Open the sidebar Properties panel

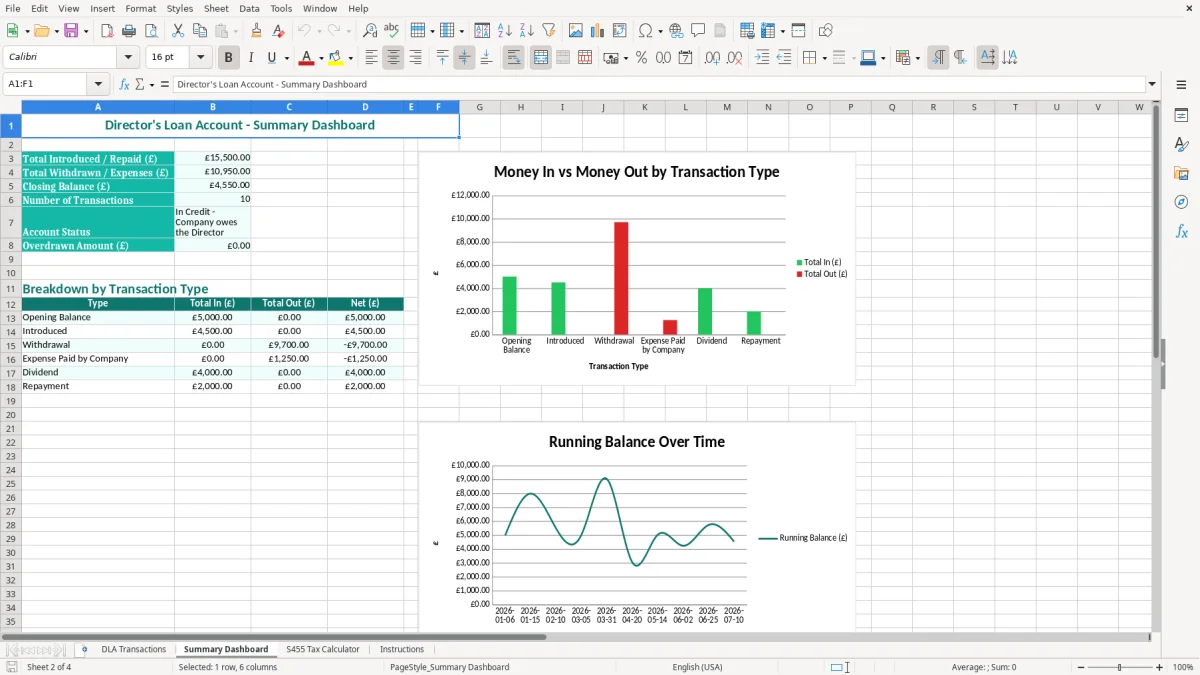1181,115
